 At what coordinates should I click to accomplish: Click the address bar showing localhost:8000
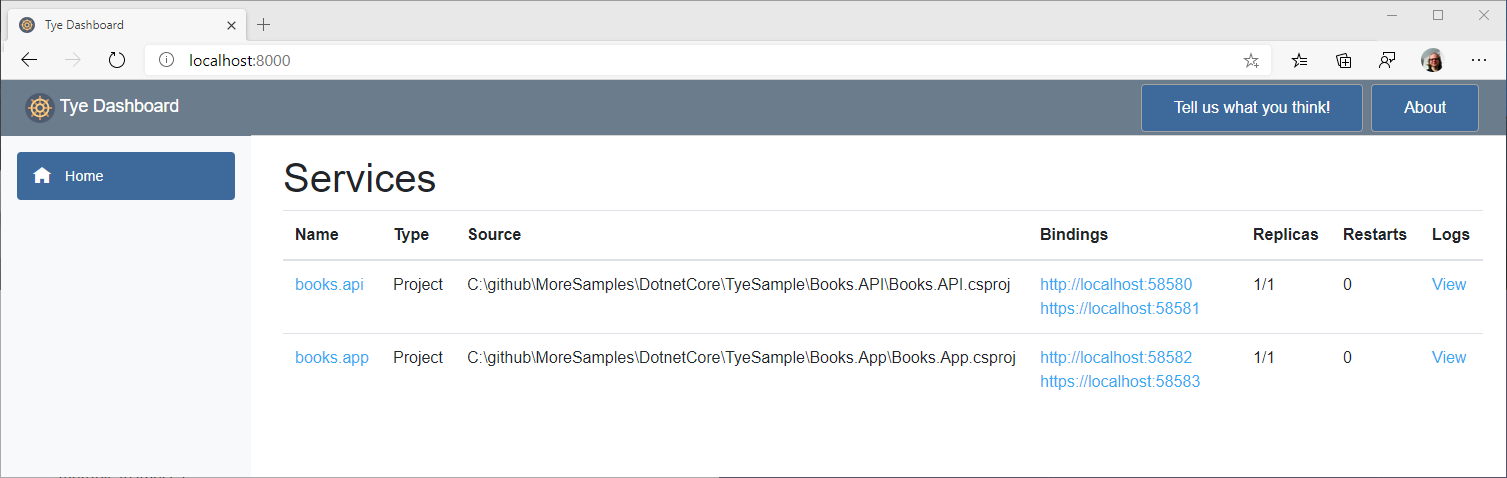[700, 60]
